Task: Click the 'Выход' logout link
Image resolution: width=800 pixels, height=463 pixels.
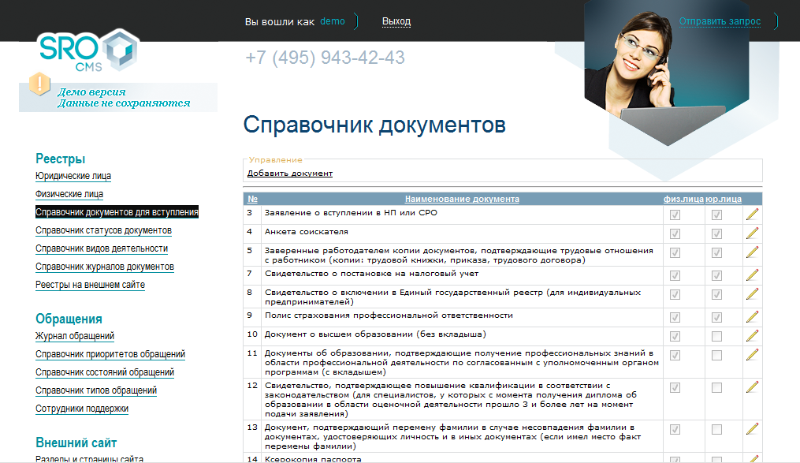Action: click(396, 22)
